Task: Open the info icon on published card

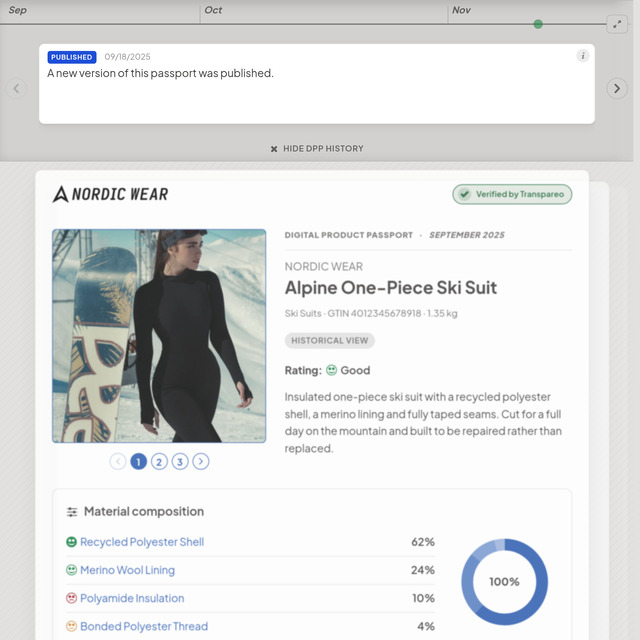Action: coord(582,56)
